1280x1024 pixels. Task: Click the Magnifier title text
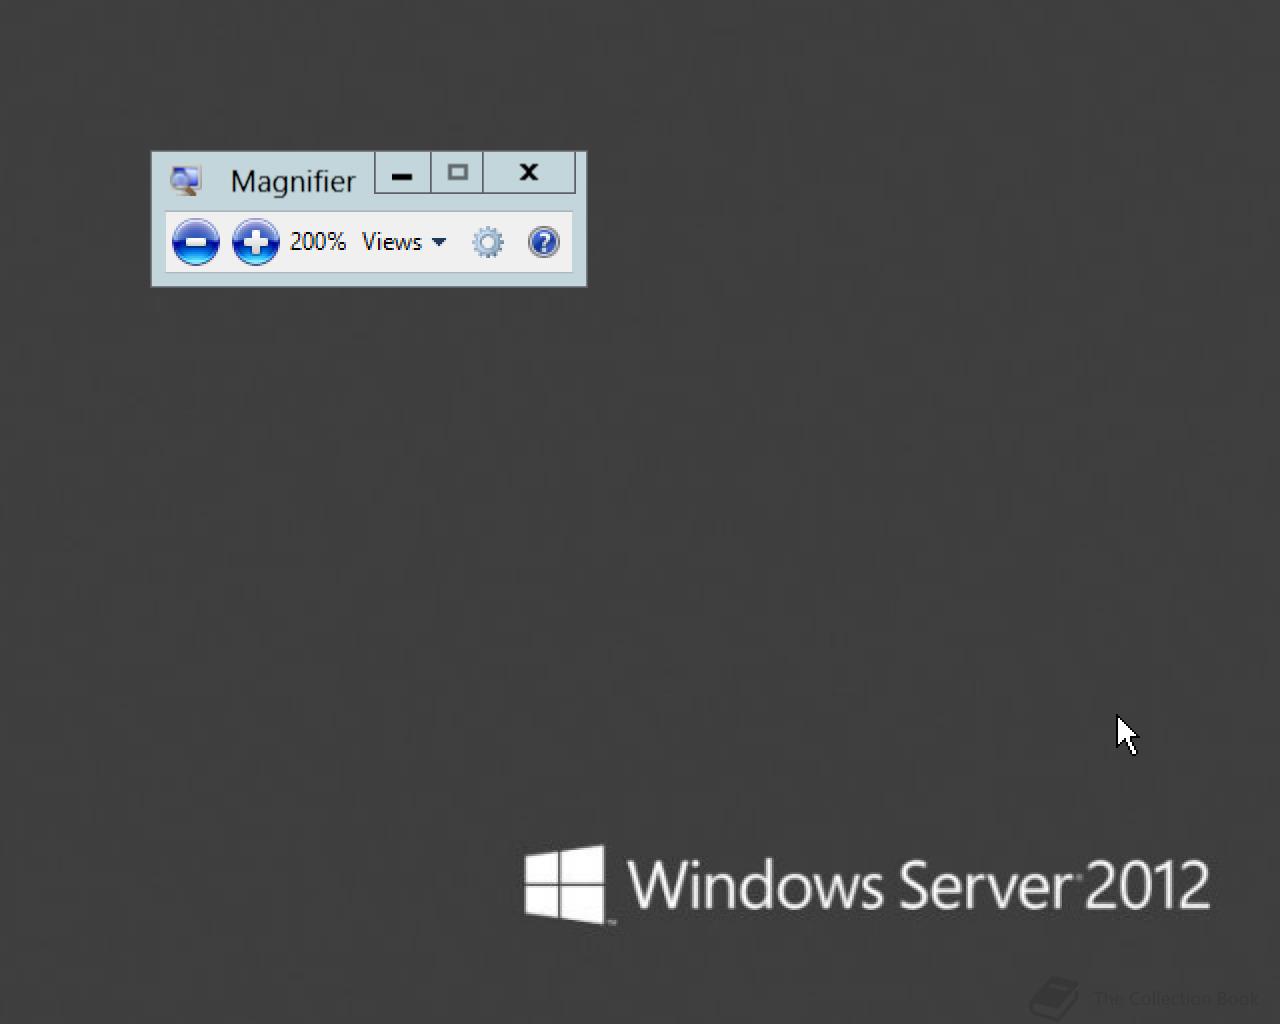tap(293, 182)
